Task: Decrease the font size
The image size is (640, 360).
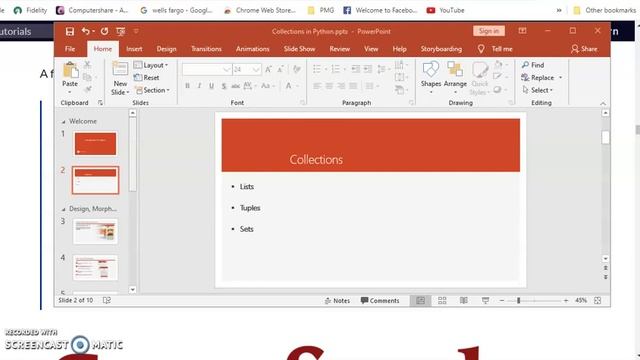Action: 280,69
